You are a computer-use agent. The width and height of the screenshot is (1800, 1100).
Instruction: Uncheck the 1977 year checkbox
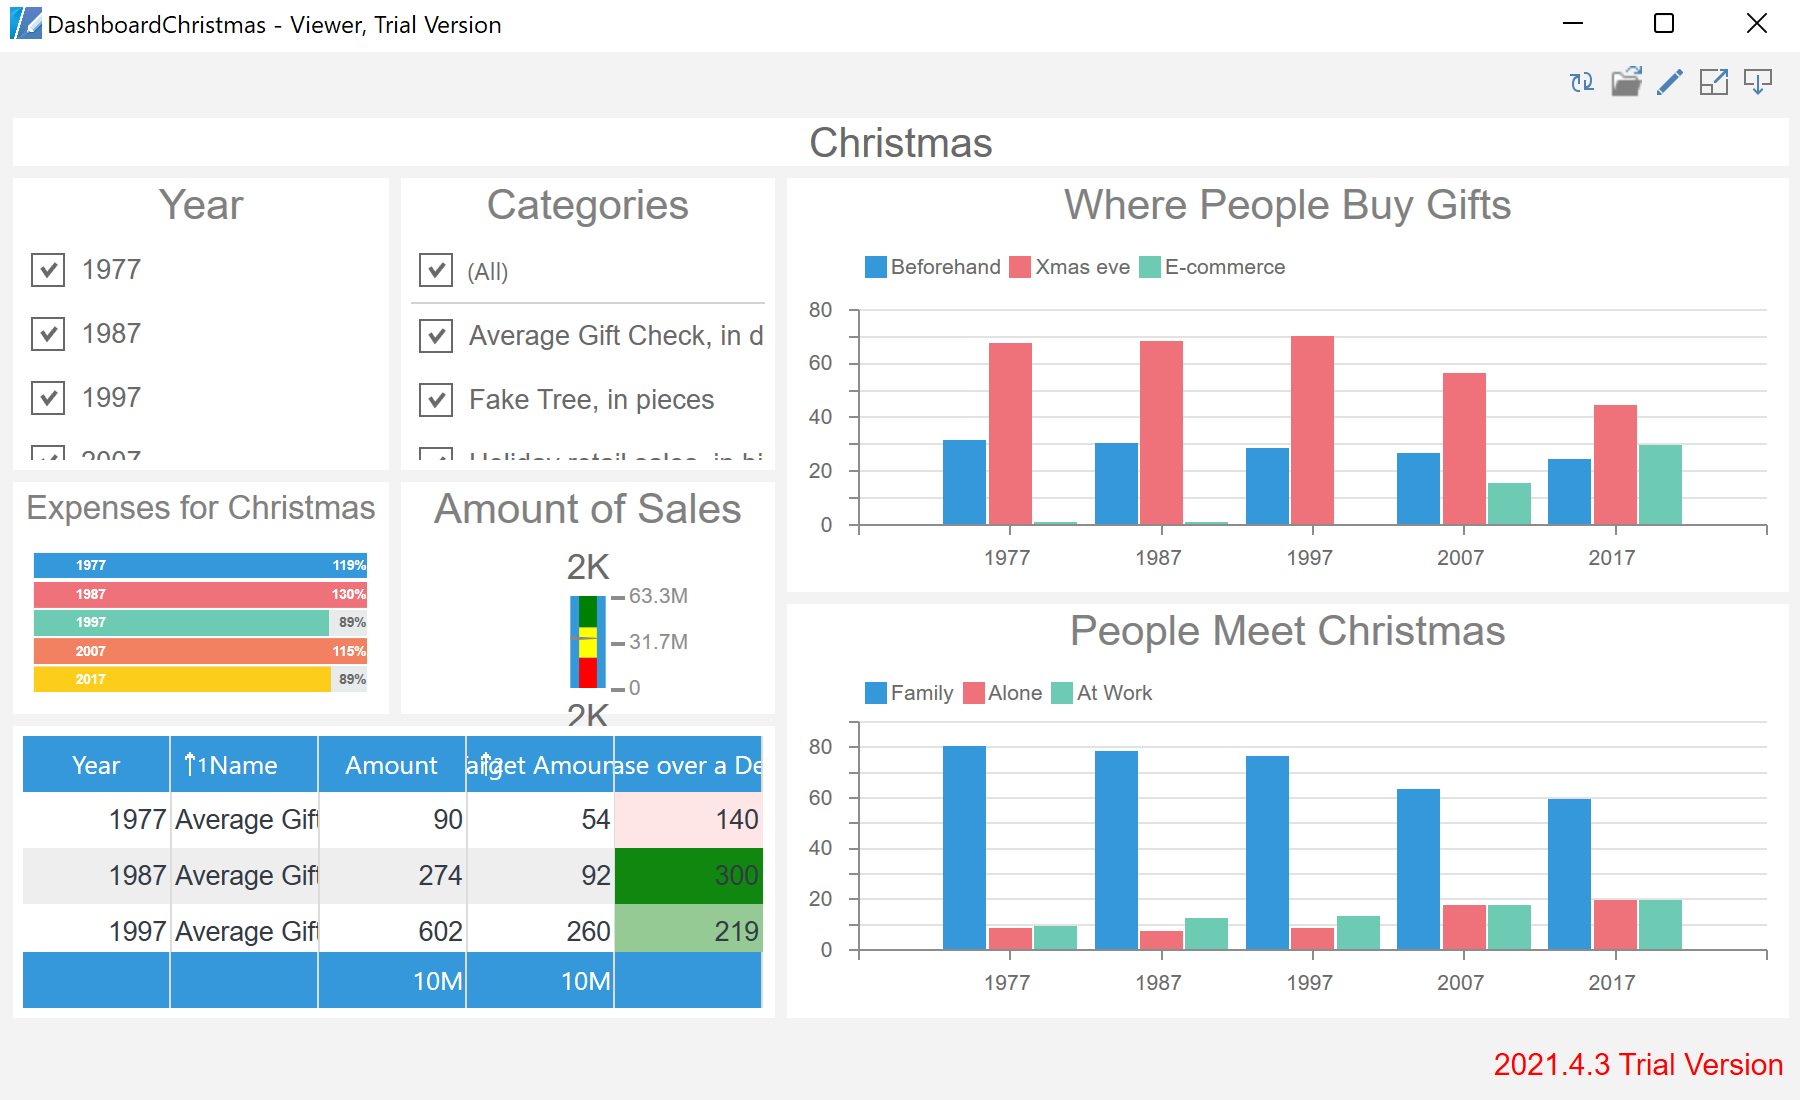pyautogui.click(x=48, y=270)
